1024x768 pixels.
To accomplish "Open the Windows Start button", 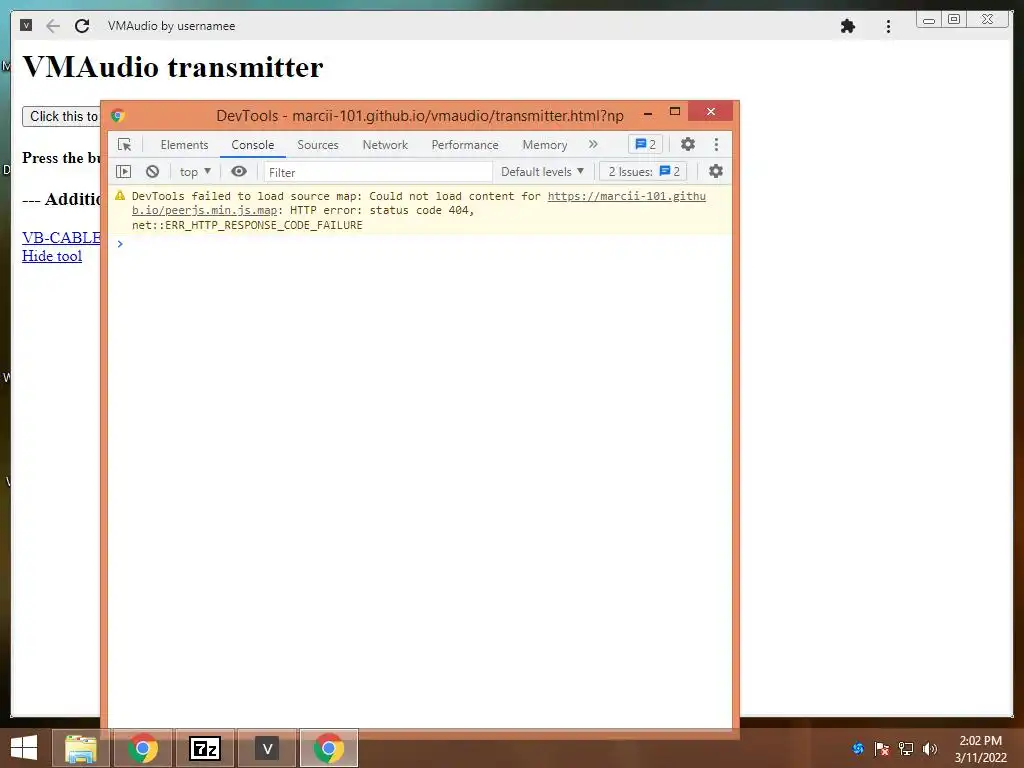I will [24, 747].
